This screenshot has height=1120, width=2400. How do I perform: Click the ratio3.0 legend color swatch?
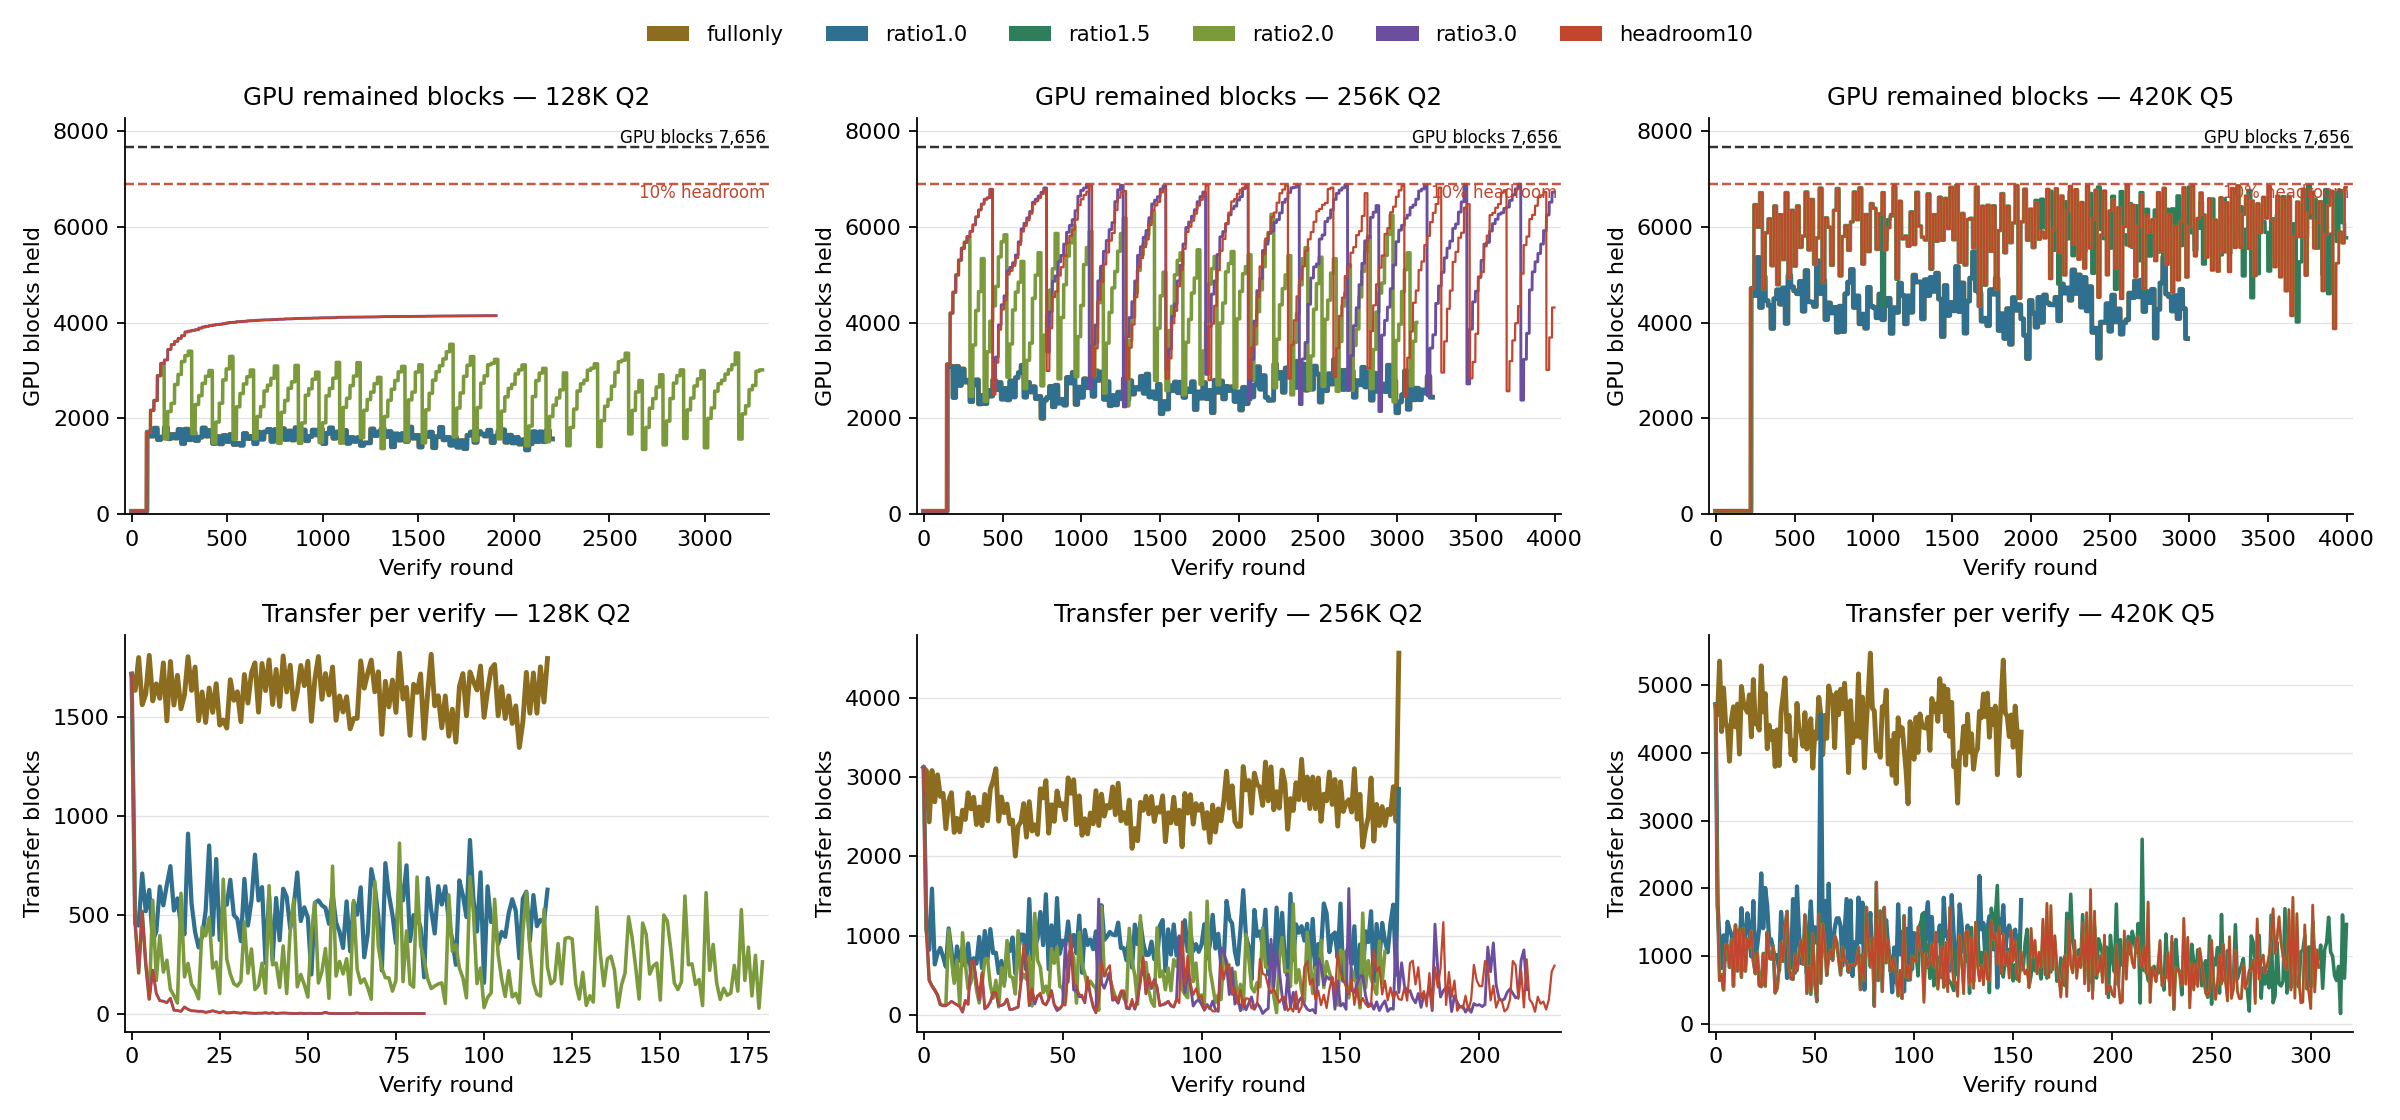point(1397,34)
